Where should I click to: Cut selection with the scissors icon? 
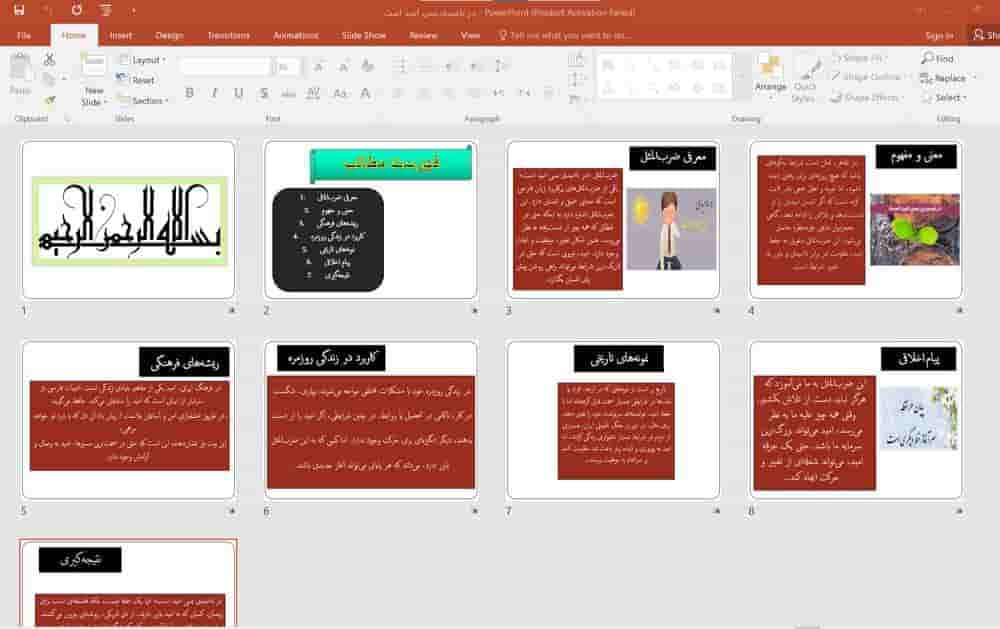tap(49, 60)
